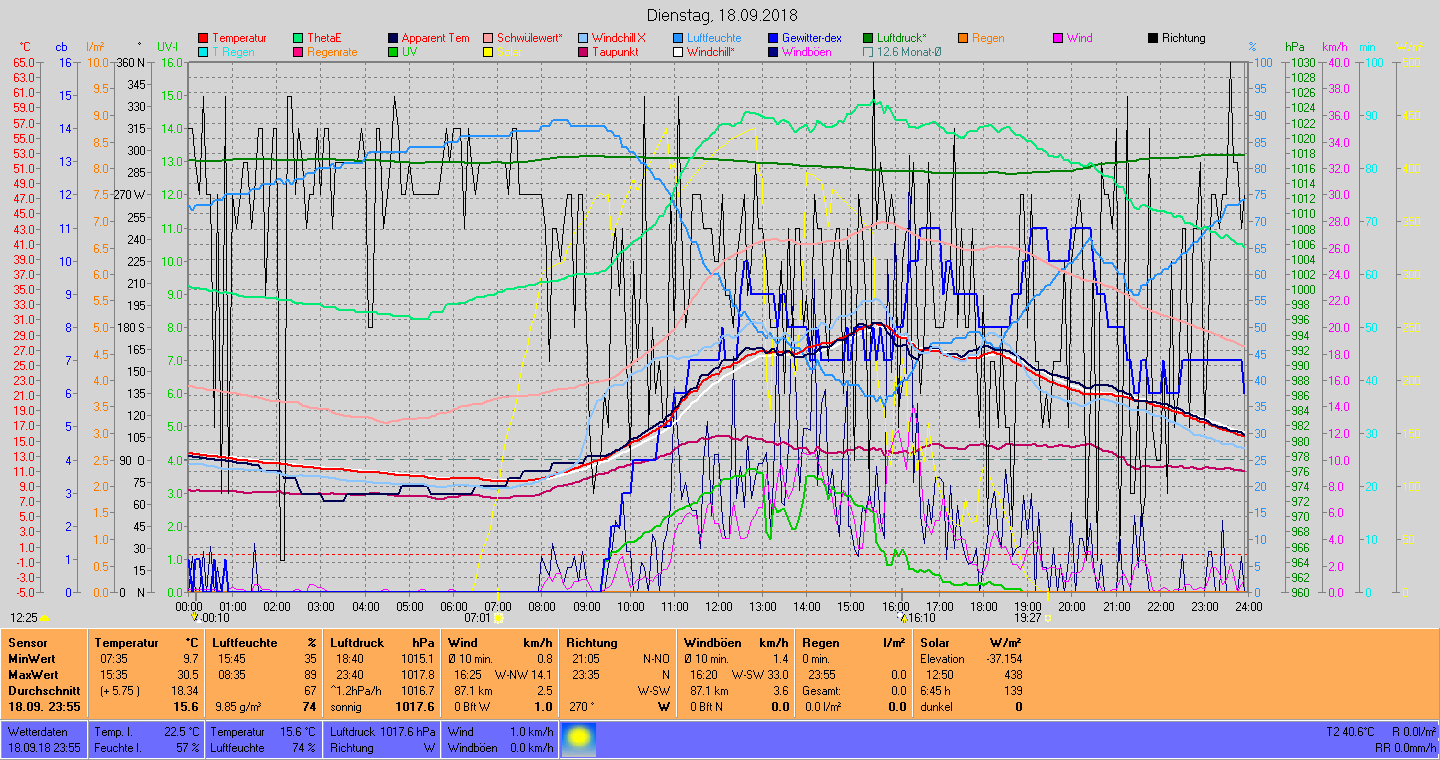The height and width of the screenshot is (760, 1440).
Task: Toggle the 12.6 Monat-Ø legend box
Action: click(x=868, y=52)
